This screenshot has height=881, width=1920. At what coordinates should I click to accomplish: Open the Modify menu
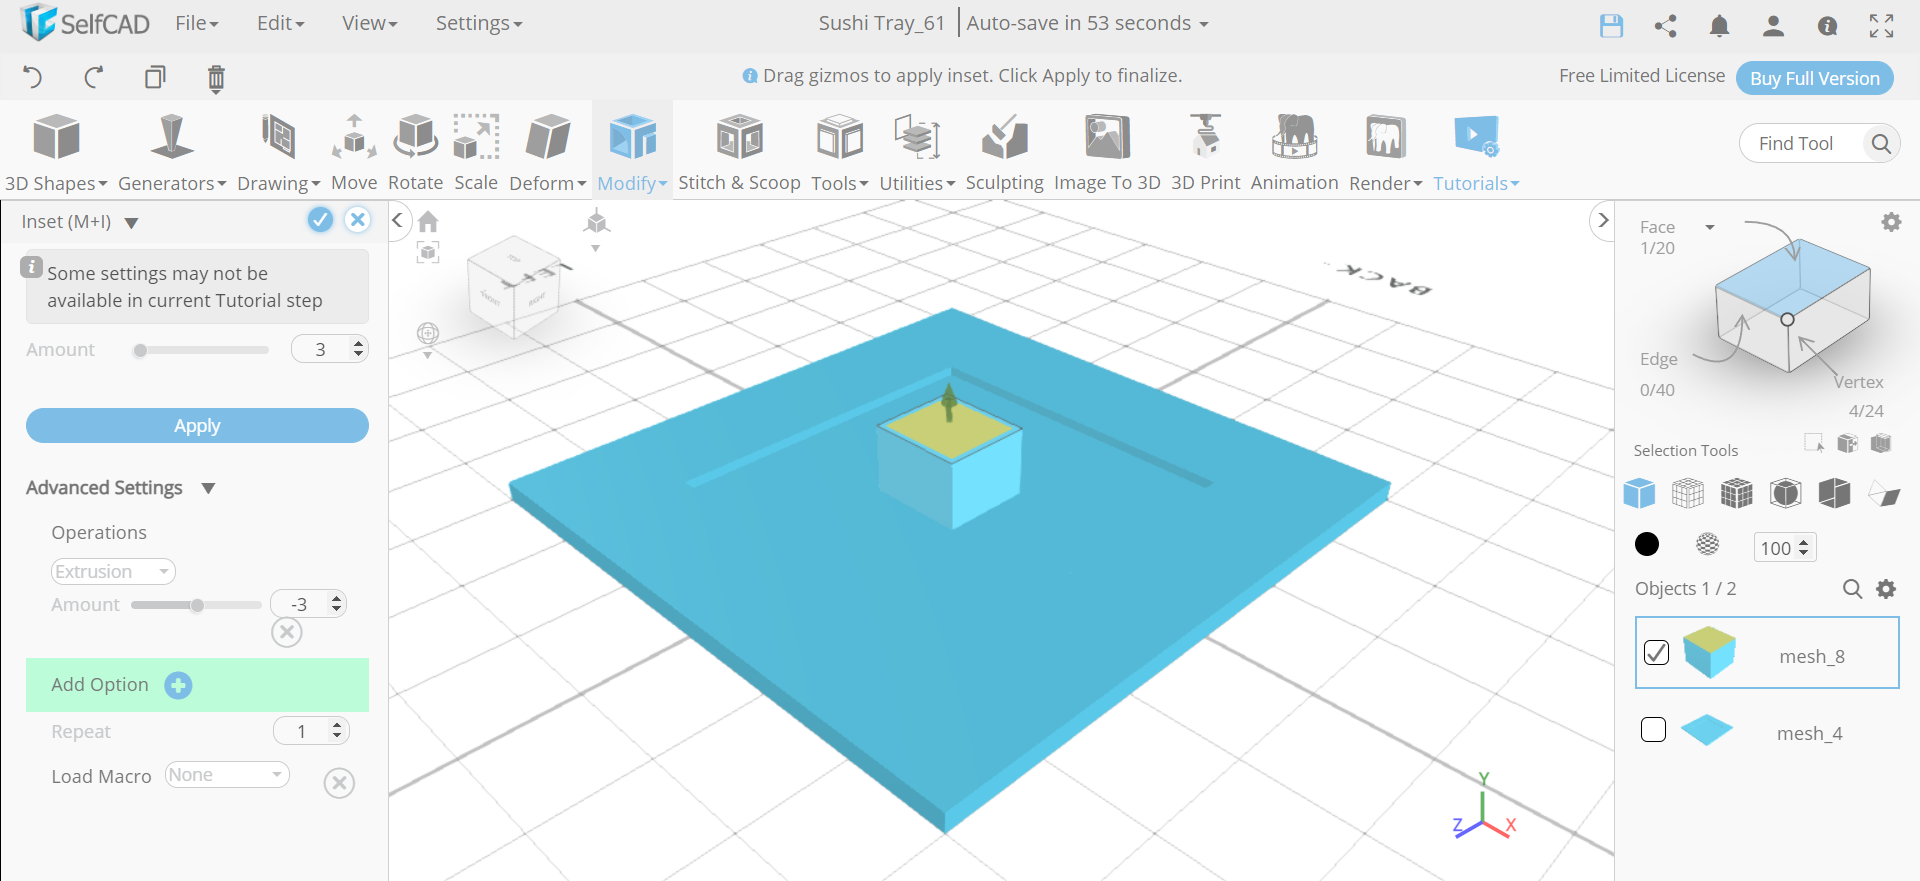632,152
